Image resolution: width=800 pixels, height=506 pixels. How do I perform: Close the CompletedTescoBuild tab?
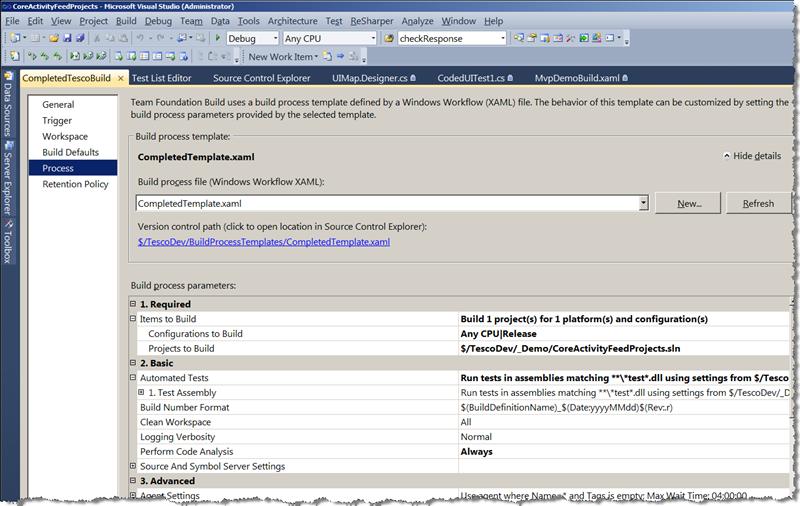tap(120, 78)
